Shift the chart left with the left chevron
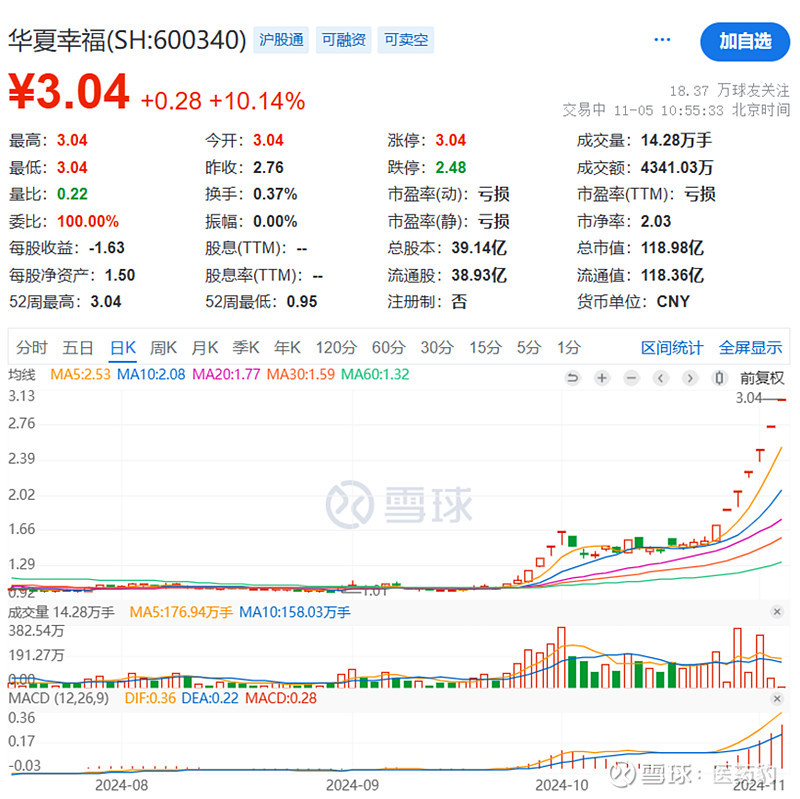The width and height of the screenshot is (800, 799). coord(661,378)
